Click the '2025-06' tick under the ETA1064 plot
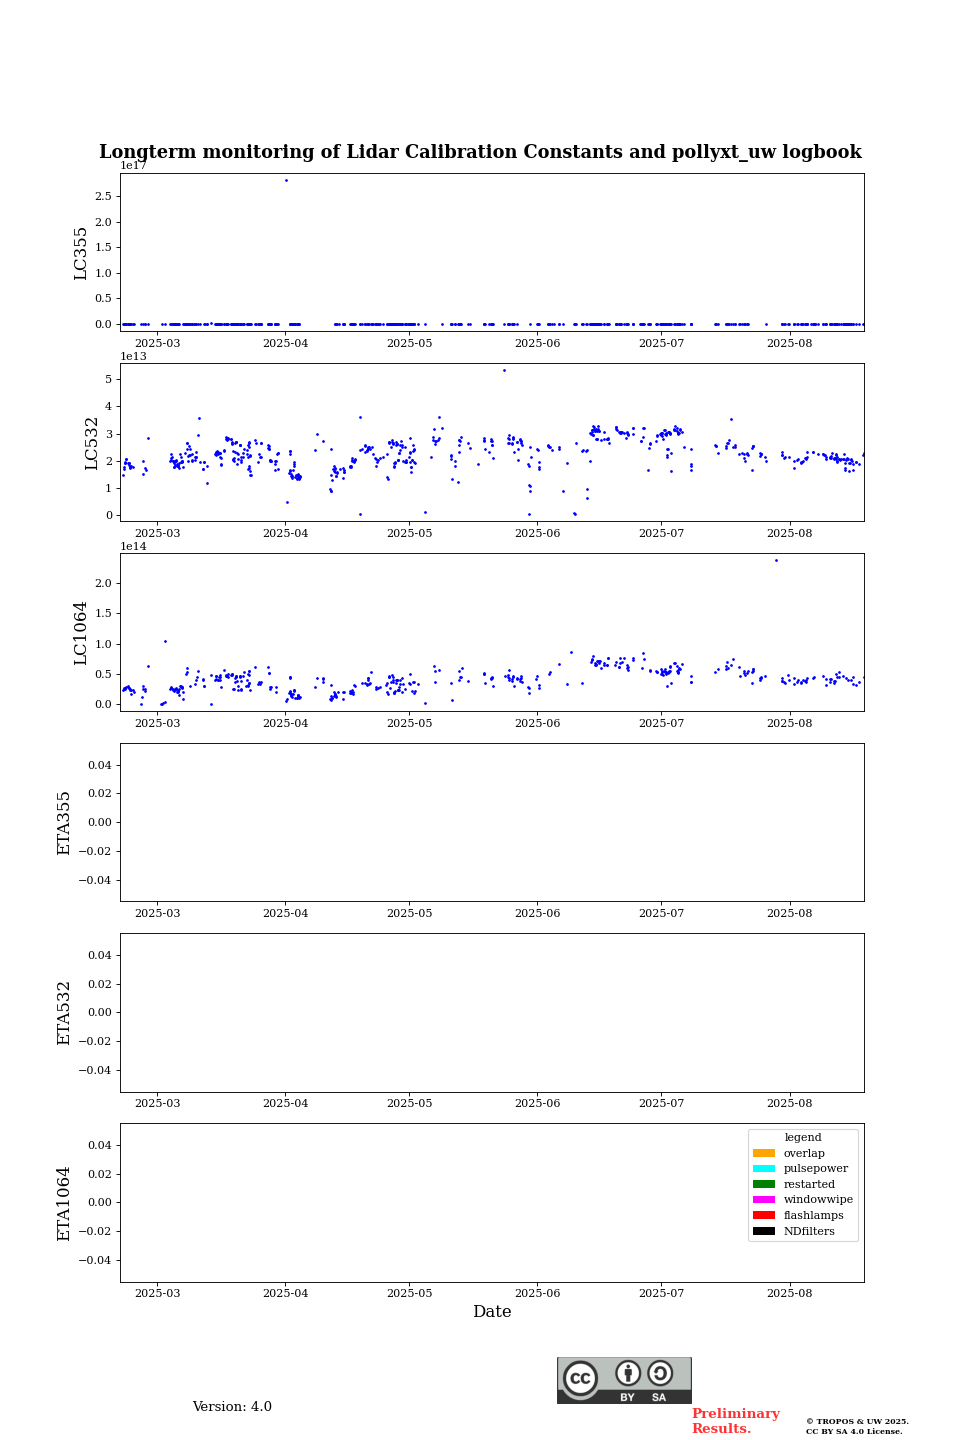The height and width of the screenshot is (1440, 960). (x=537, y=1294)
